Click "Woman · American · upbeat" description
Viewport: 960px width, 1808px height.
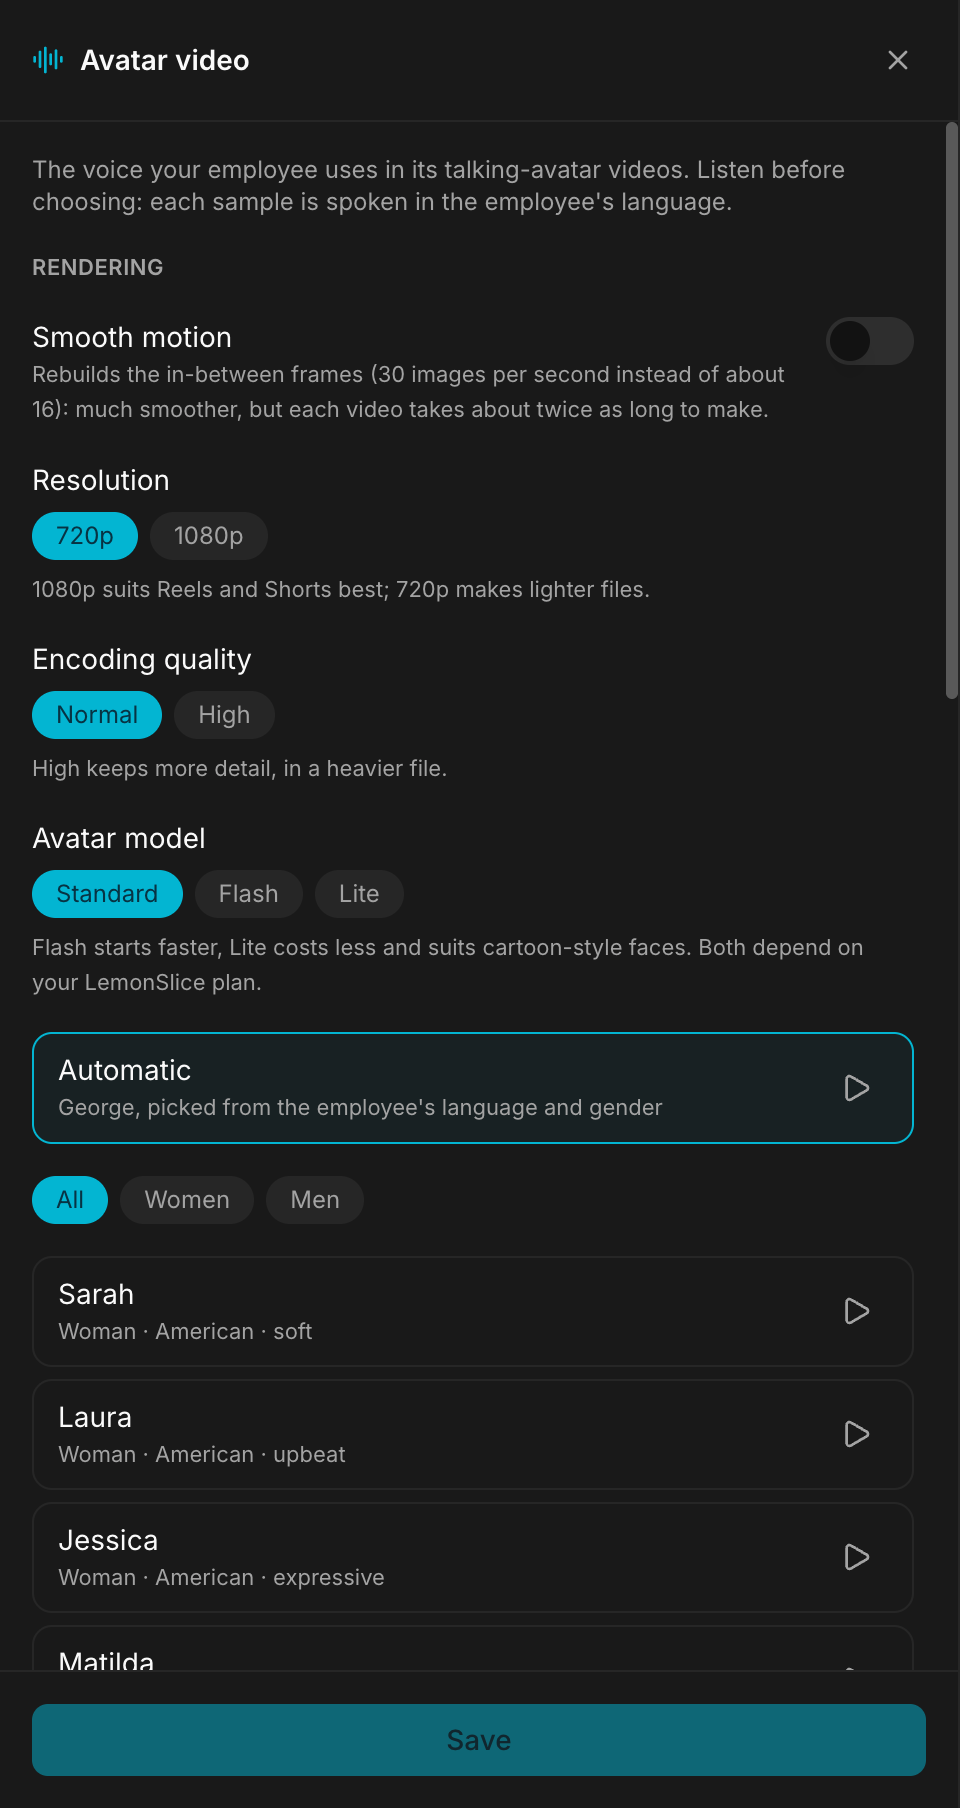pyautogui.click(x=202, y=1455)
